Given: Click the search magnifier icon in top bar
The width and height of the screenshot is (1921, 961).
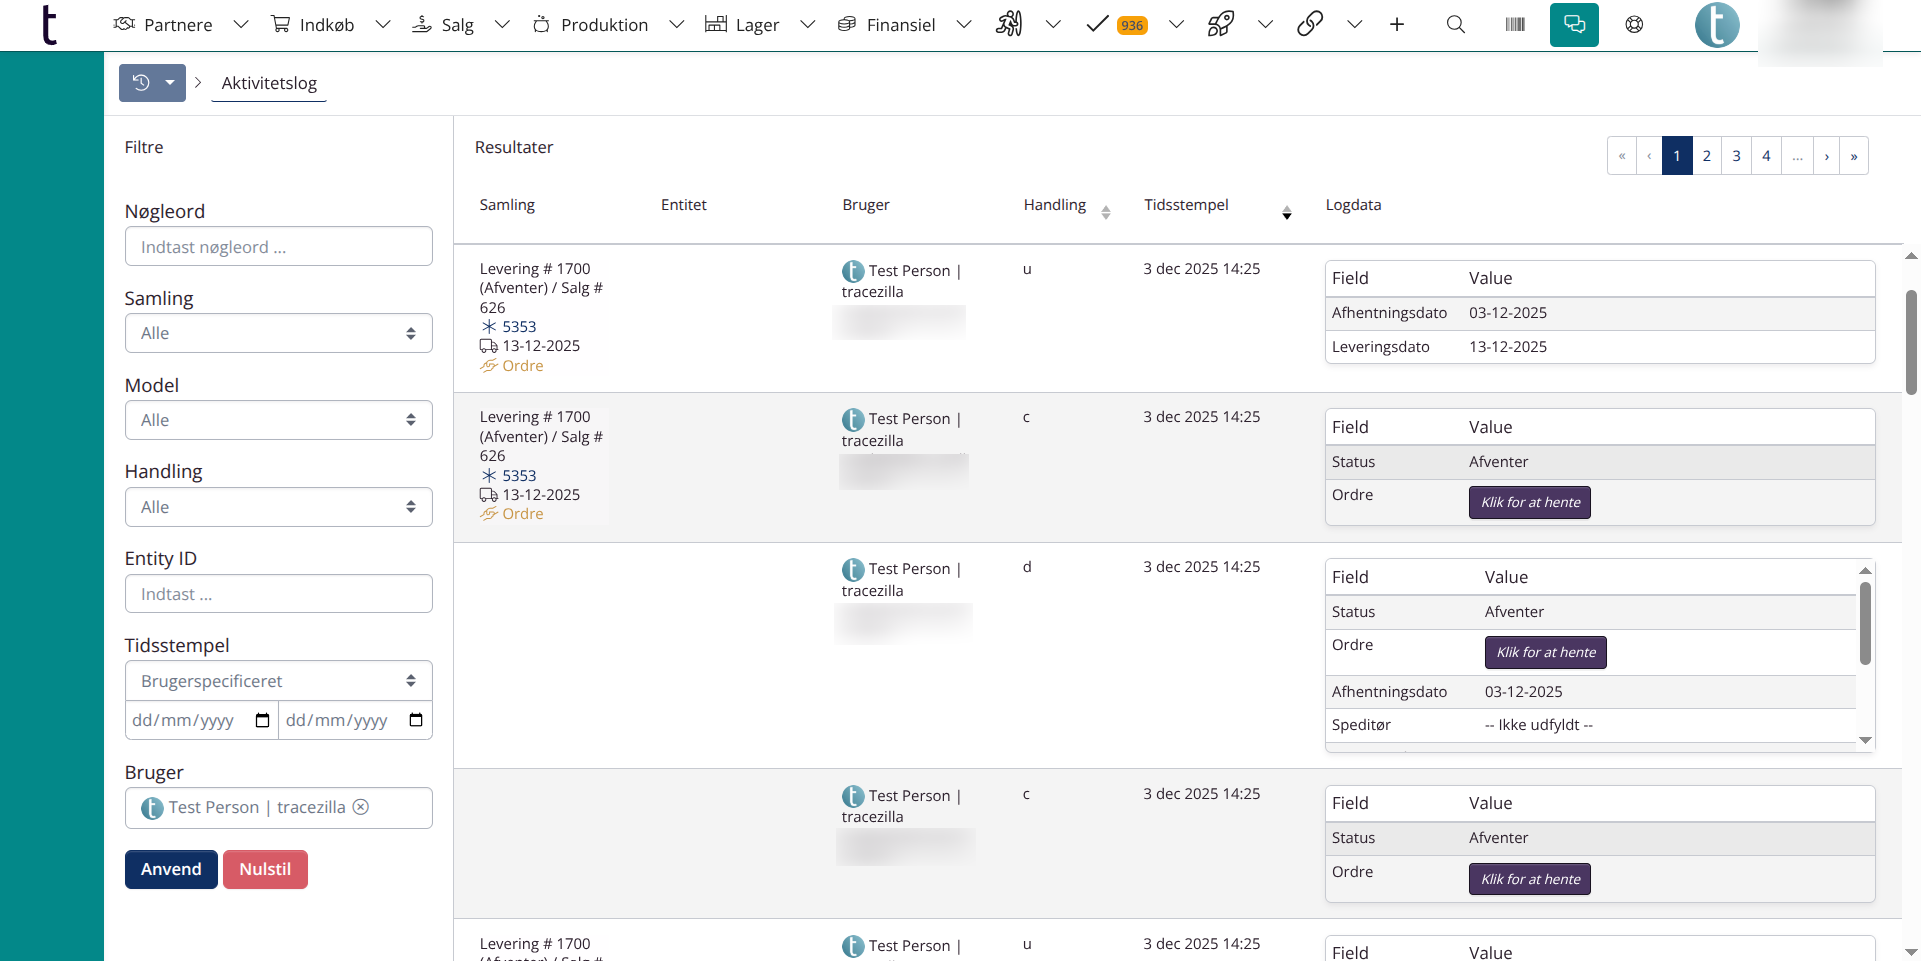Looking at the screenshot, I should pos(1455,25).
